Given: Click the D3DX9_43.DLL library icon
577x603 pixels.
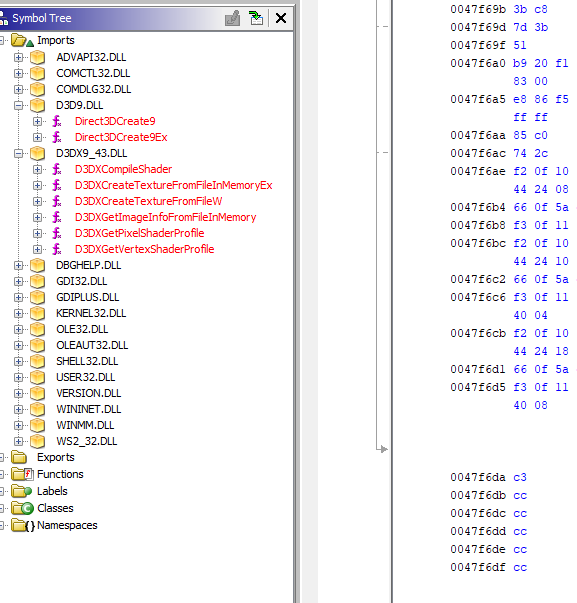Looking at the screenshot, I should [x=37, y=153].
